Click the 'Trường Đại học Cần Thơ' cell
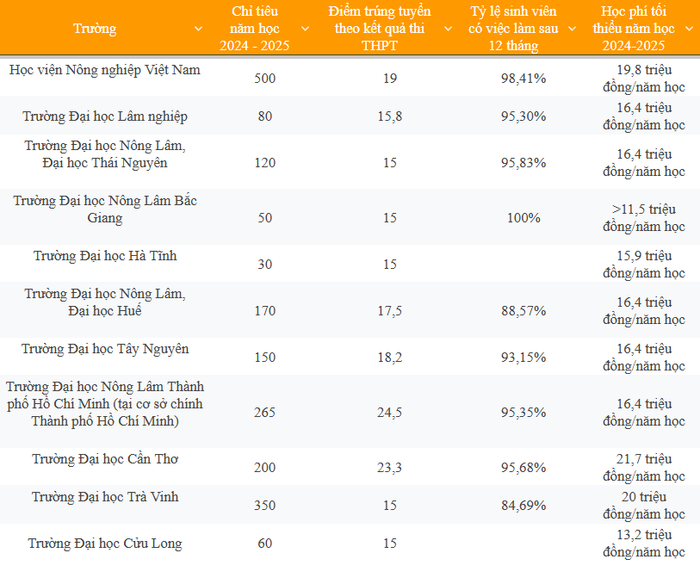Screen dimensions: 700x561 click(105, 459)
